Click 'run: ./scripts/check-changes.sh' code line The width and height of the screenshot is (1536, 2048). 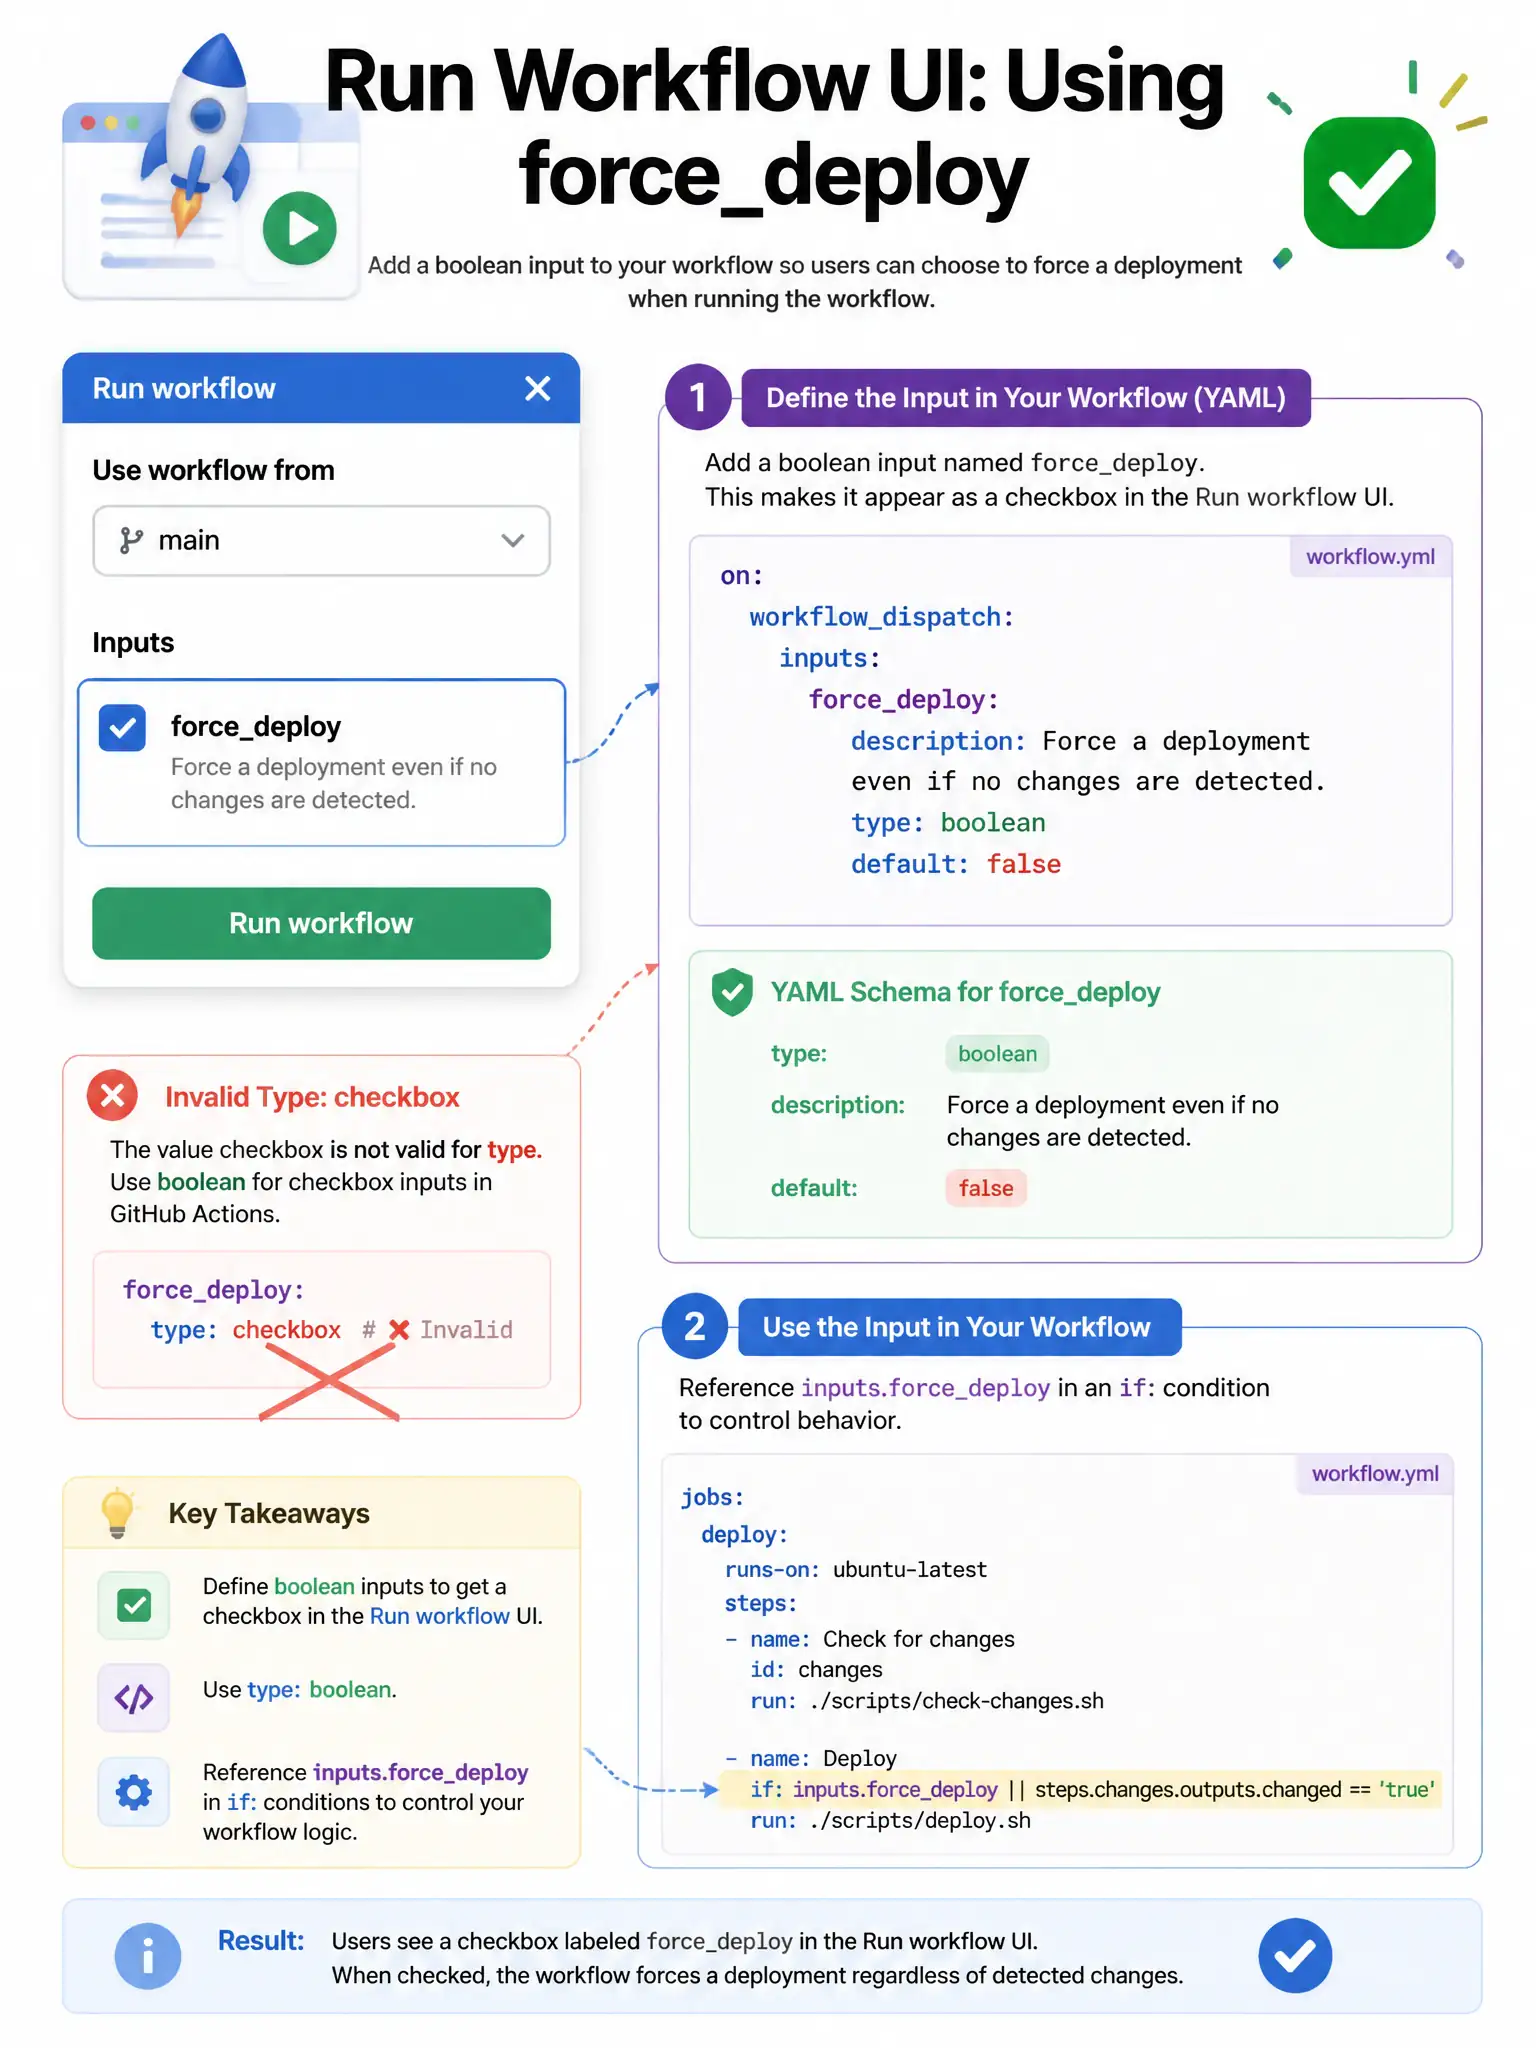click(x=927, y=1701)
